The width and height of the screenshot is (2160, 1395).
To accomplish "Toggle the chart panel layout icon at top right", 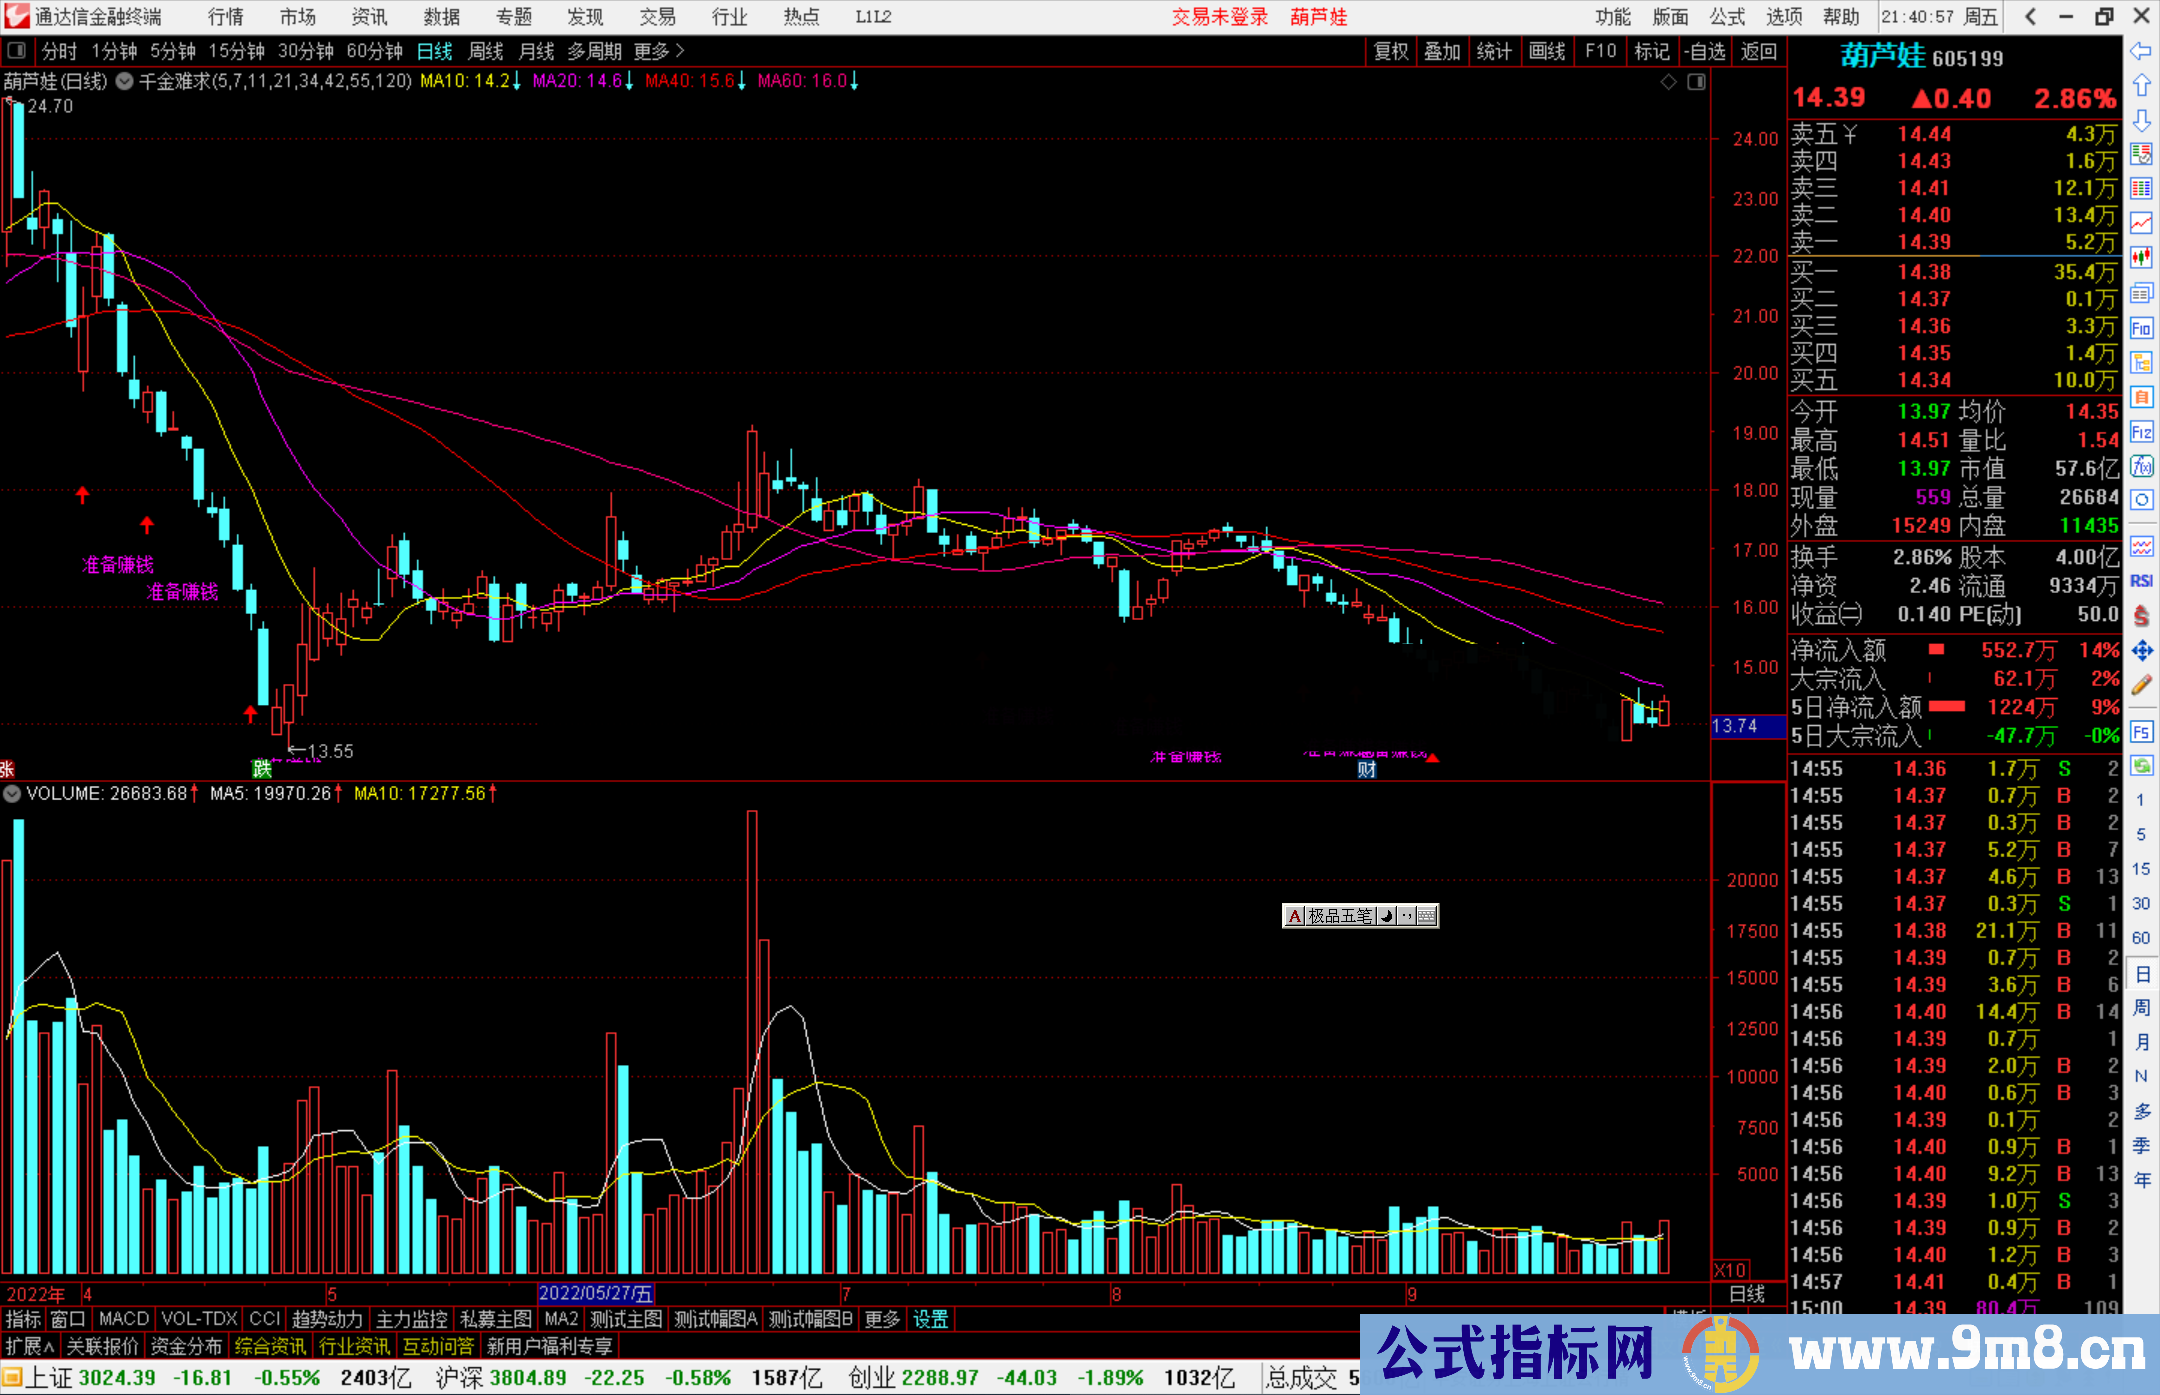I will [x=1696, y=82].
